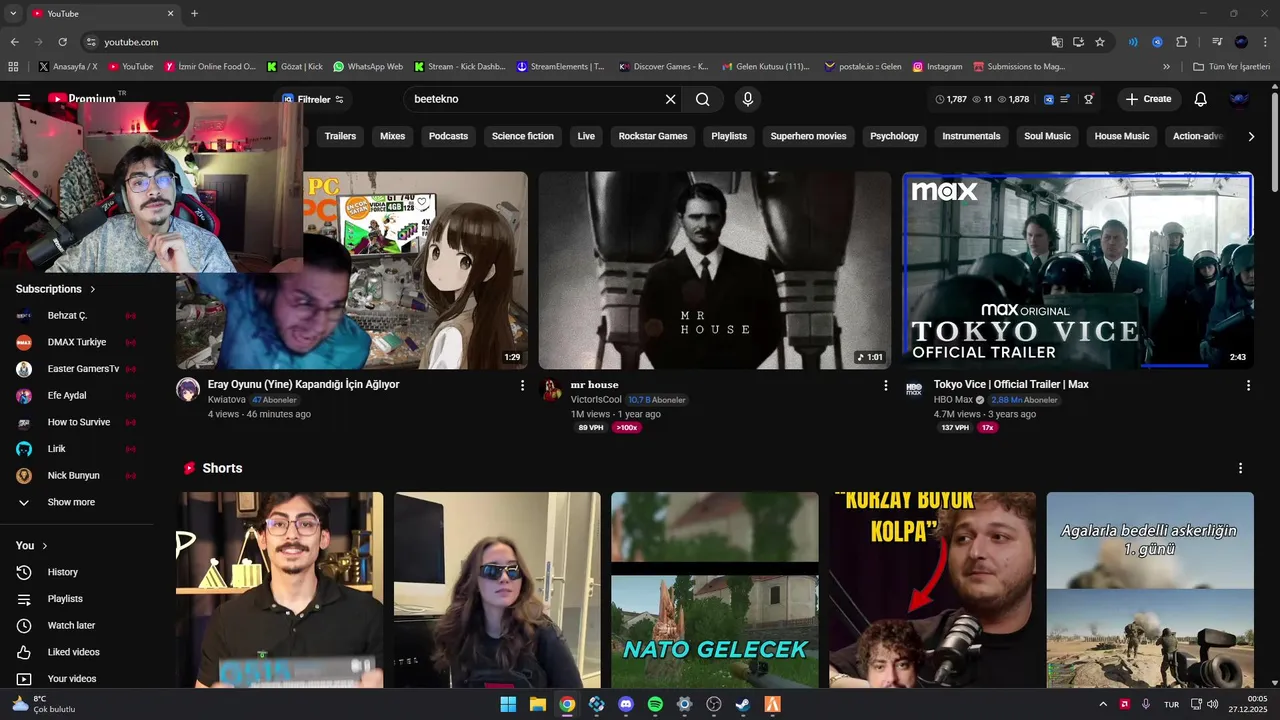Select the Live category chip
The image size is (1280, 720).
(x=586, y=136)
